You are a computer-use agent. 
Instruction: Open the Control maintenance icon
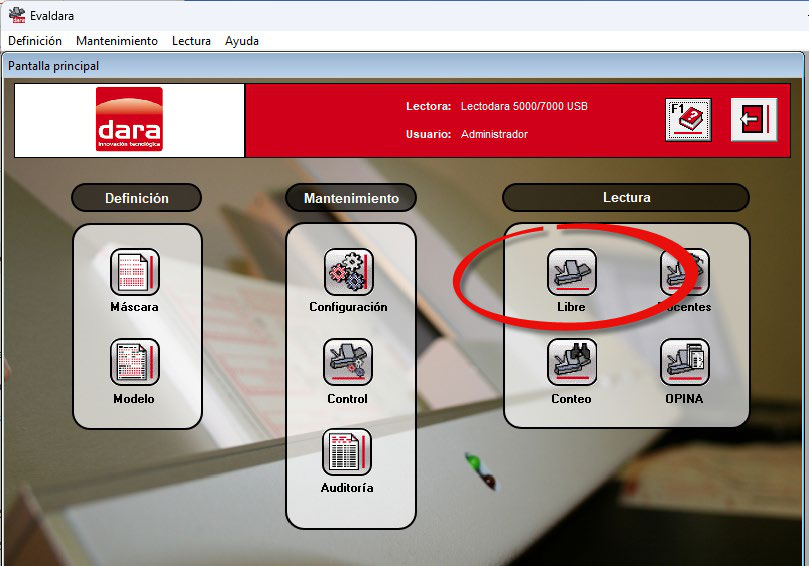coord(348,362)
